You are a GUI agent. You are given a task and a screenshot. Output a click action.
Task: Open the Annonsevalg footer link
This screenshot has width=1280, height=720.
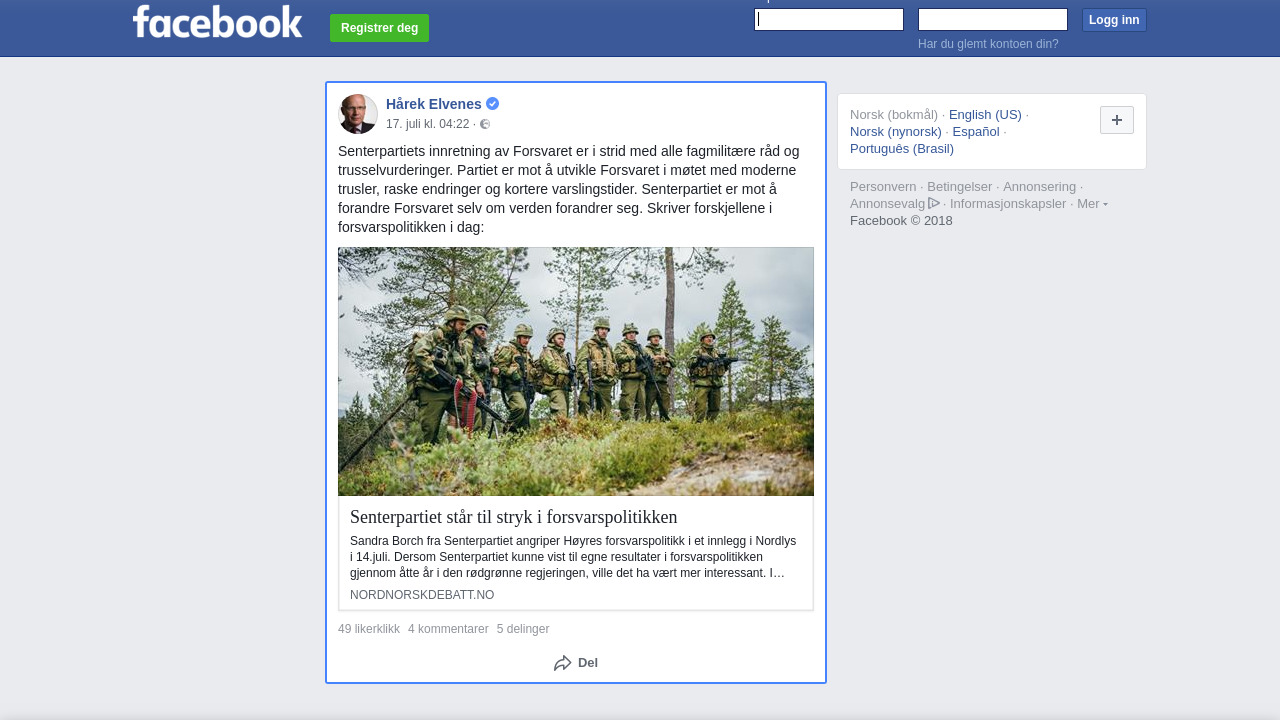[888, 204]
